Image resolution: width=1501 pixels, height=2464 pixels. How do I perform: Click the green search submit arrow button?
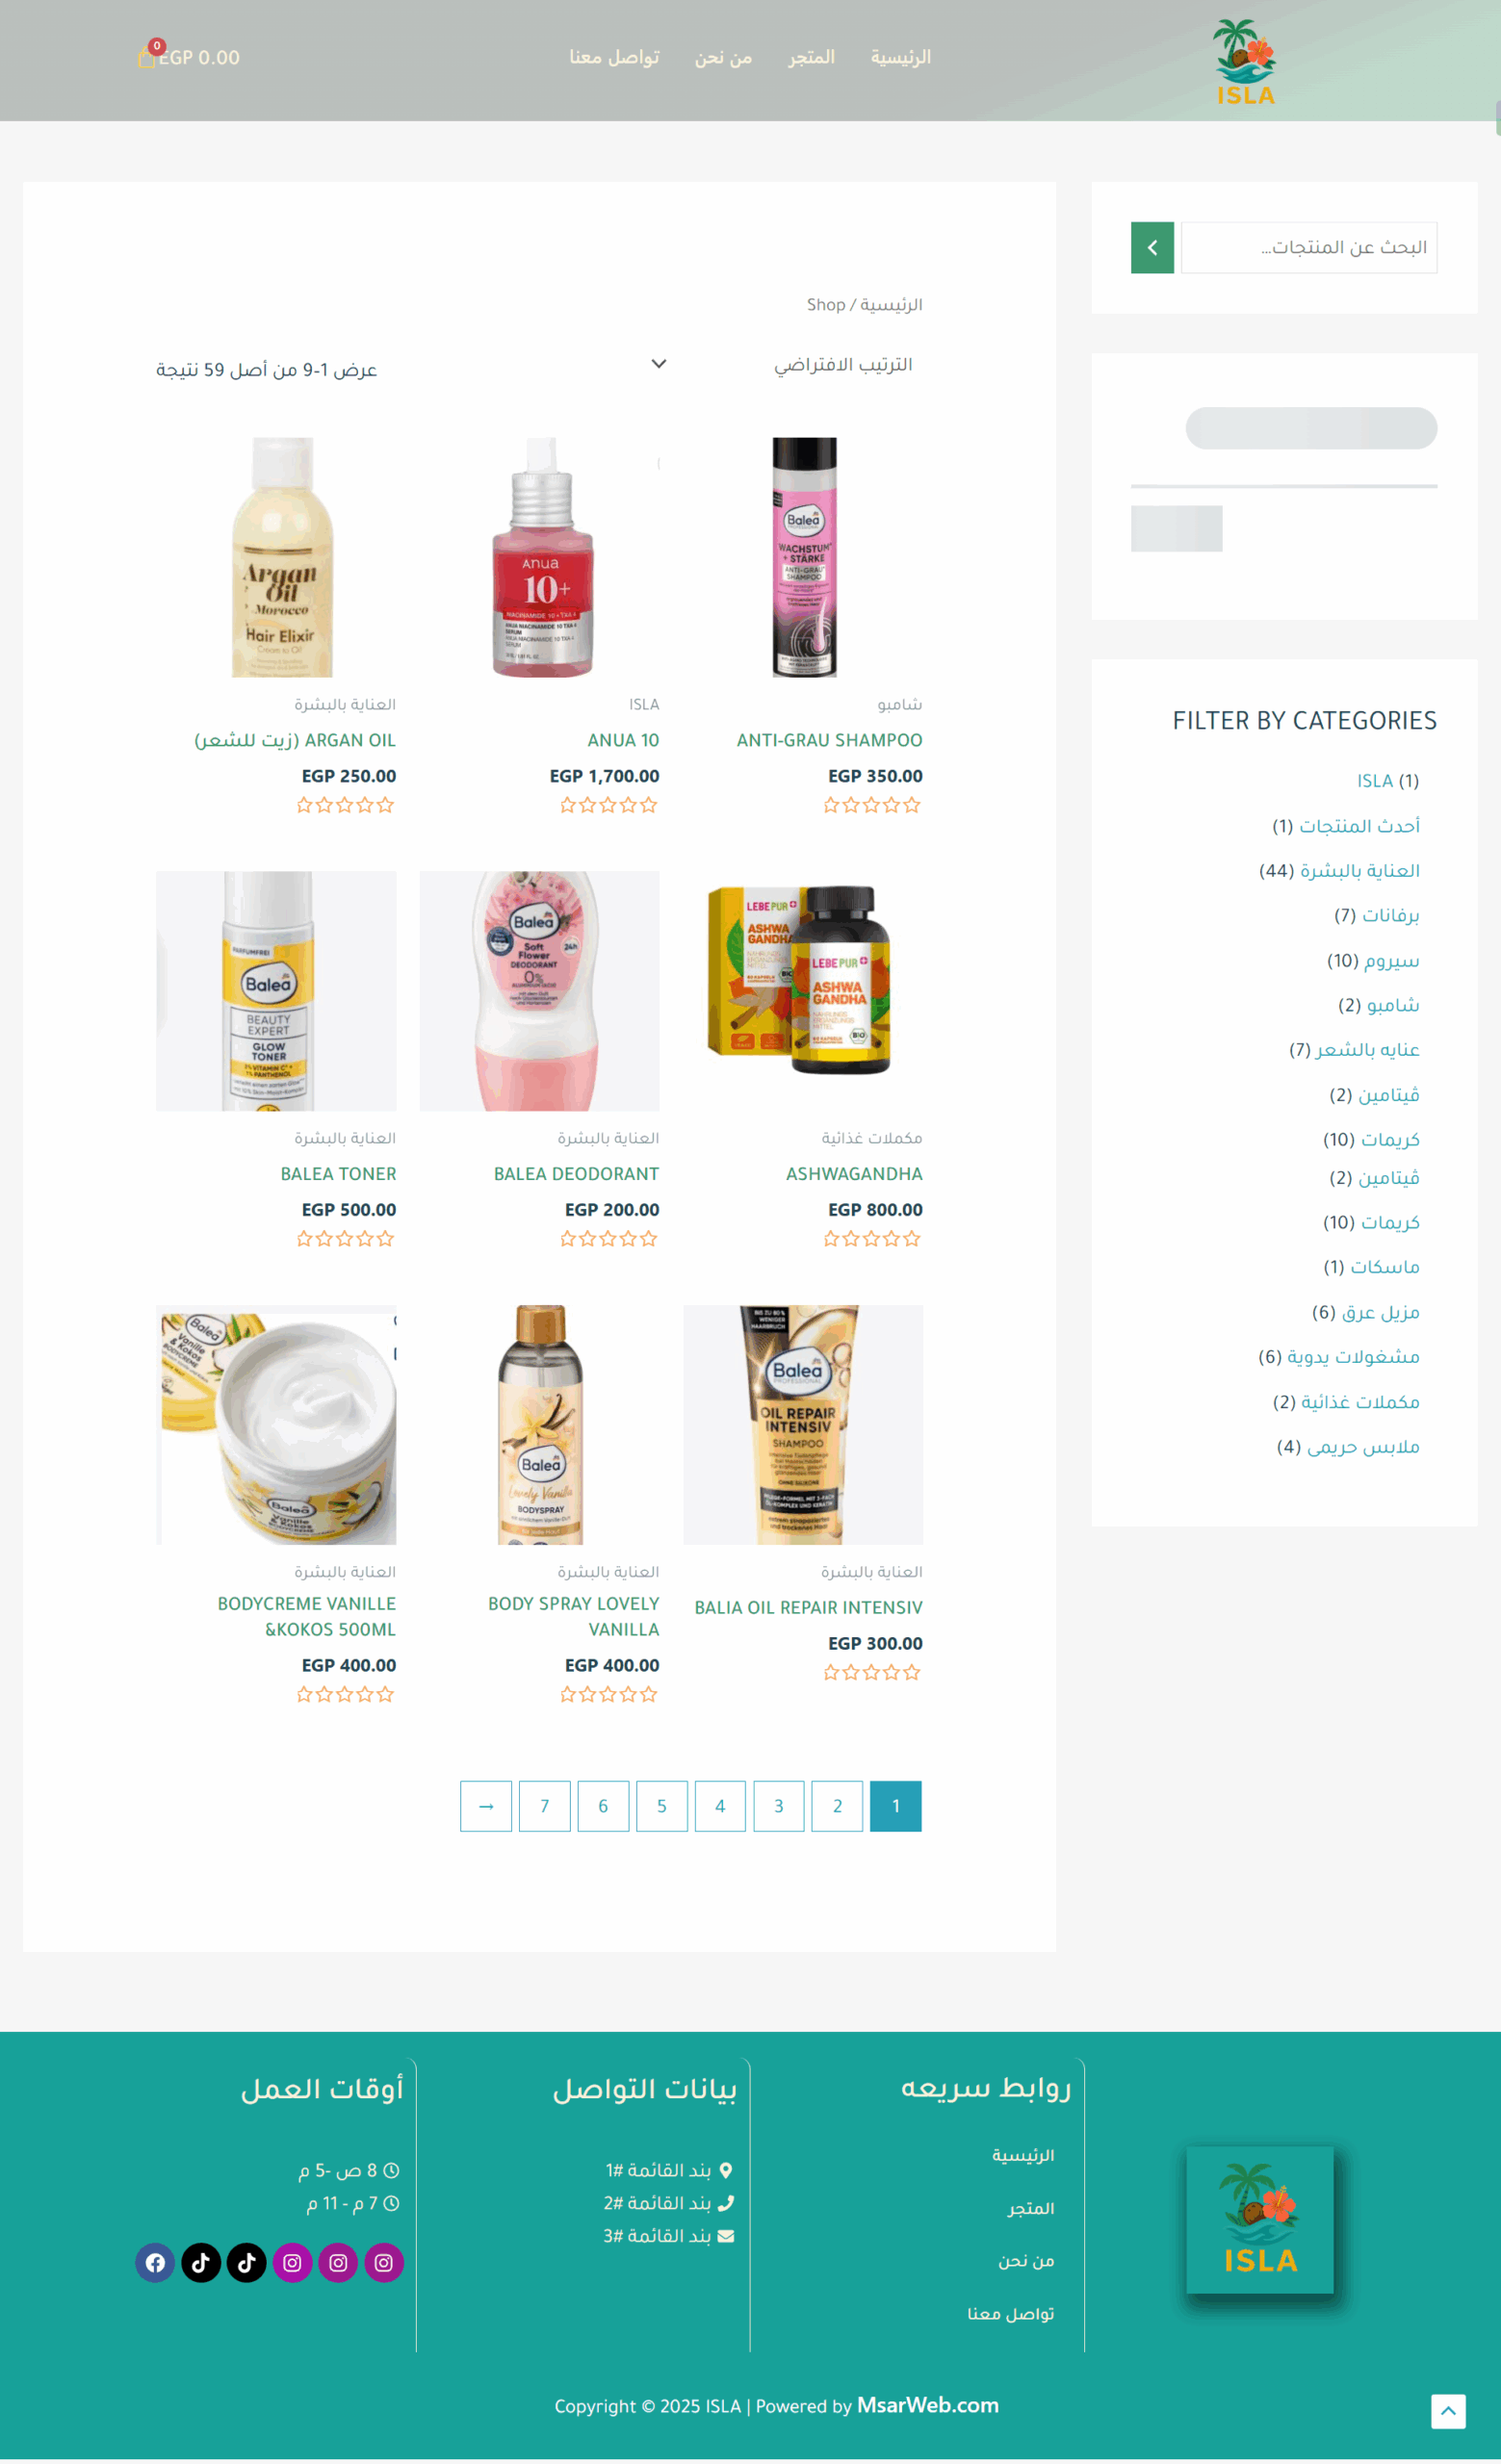(x=1152, y=247)
